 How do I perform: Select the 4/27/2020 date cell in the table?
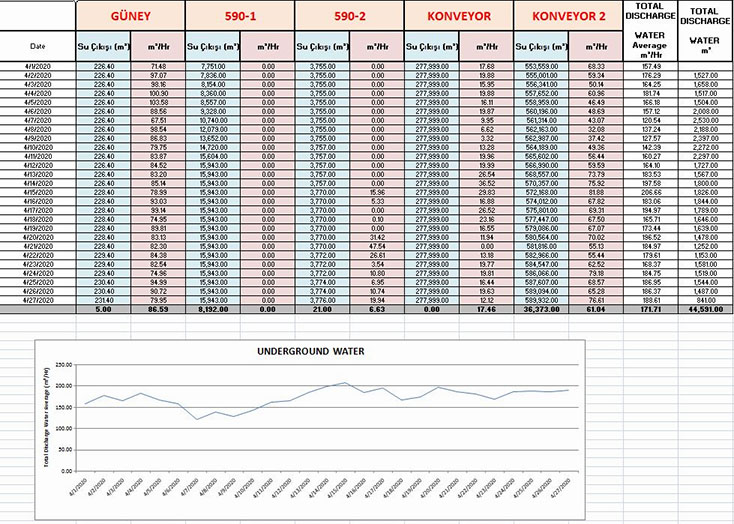click(x=38, y=300)
